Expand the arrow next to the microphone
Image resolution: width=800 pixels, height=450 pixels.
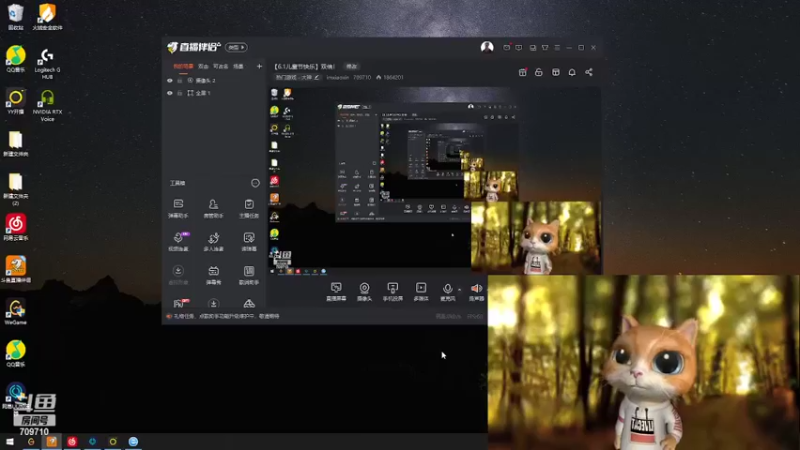pos(460,289)
